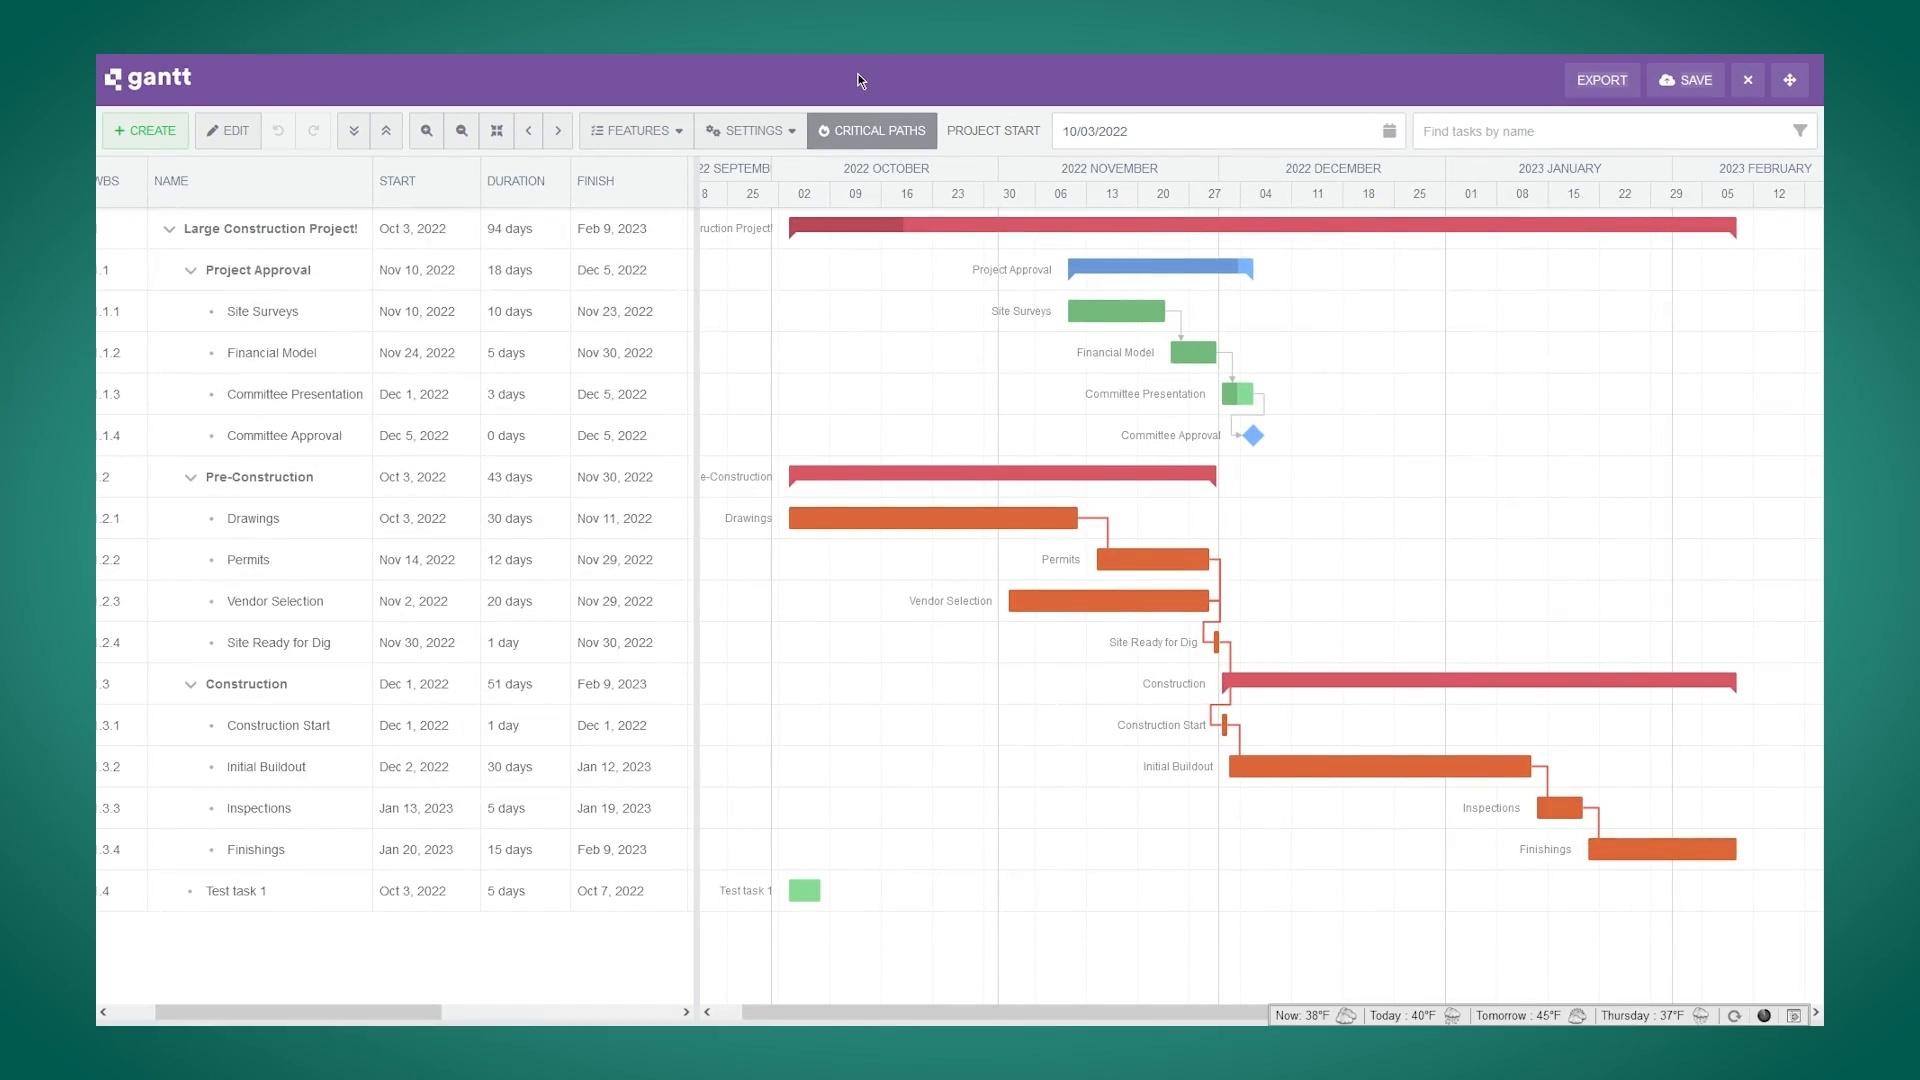Collapse the Large Construction Project row
1920x1080 pixels.
(168, 229)
